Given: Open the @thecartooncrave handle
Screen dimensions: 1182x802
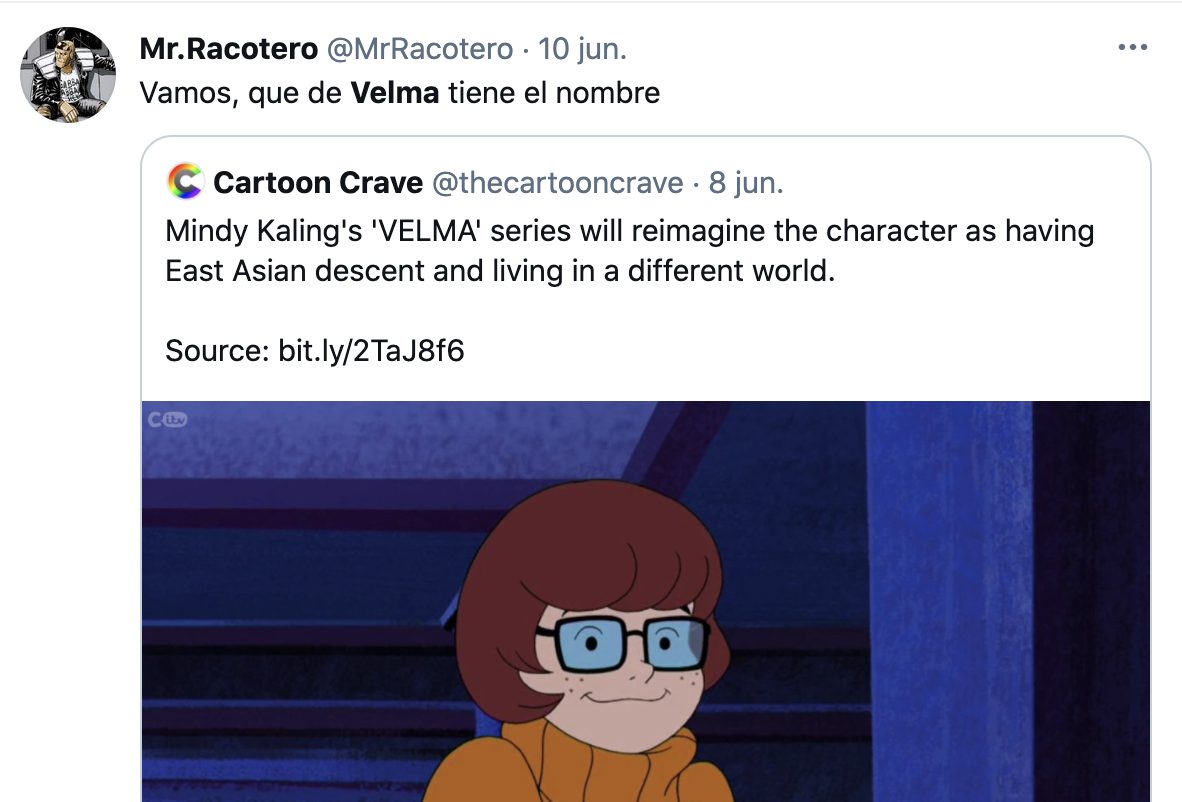Looking at the screenshot, I should coord(558,183).
